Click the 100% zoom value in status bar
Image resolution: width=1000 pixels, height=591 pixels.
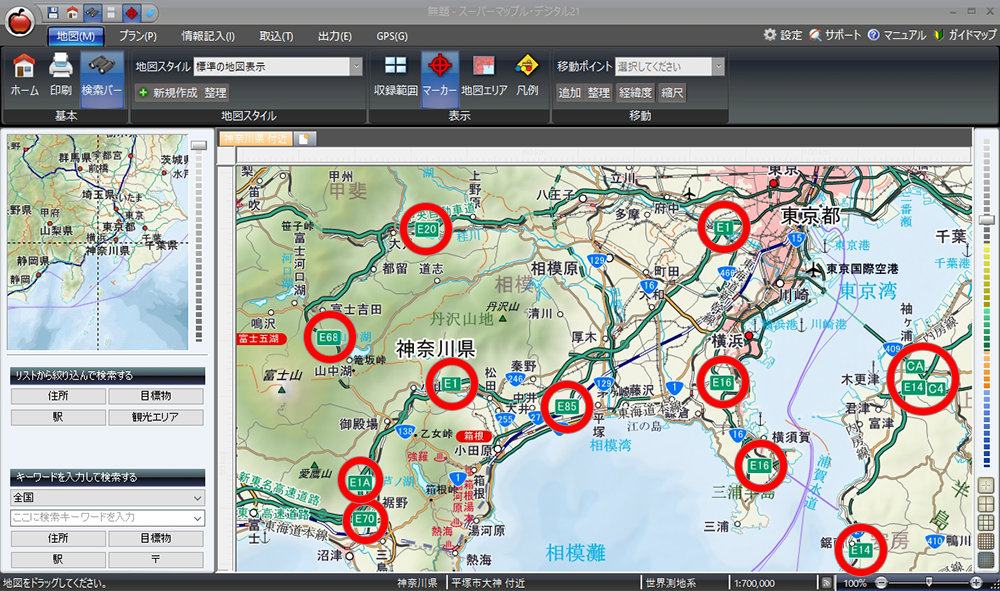coord(855,583)
